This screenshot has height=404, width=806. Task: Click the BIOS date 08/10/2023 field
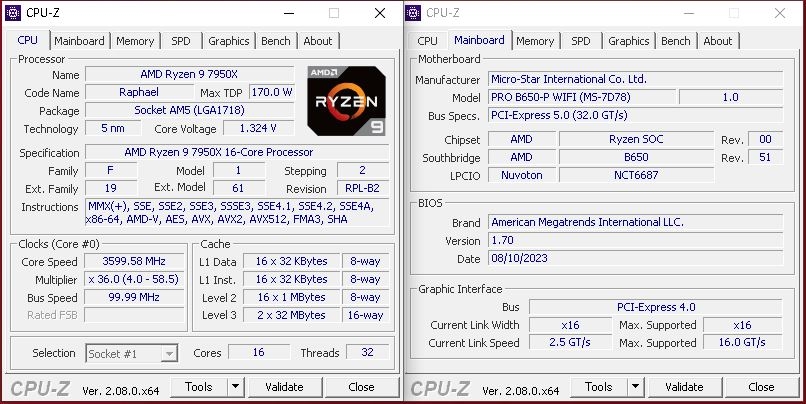(x=635, y=258)
